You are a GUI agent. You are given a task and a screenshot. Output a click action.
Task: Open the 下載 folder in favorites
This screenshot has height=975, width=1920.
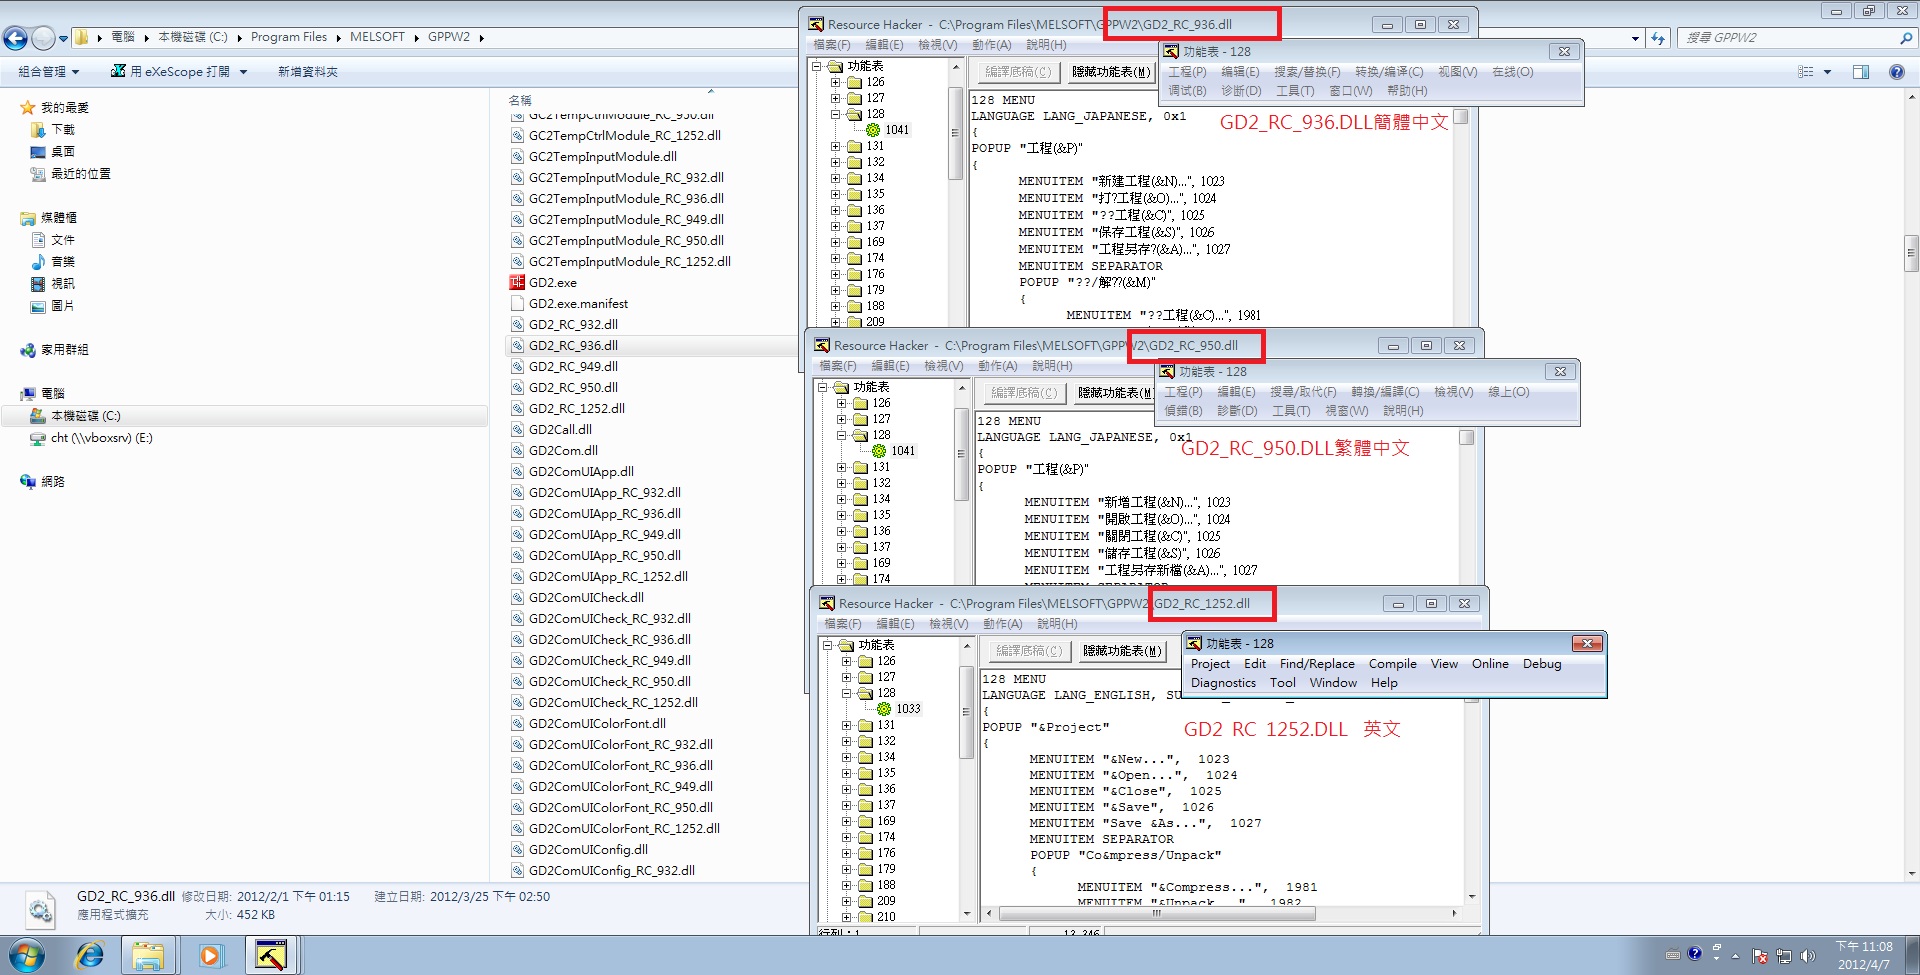(62, 130)
